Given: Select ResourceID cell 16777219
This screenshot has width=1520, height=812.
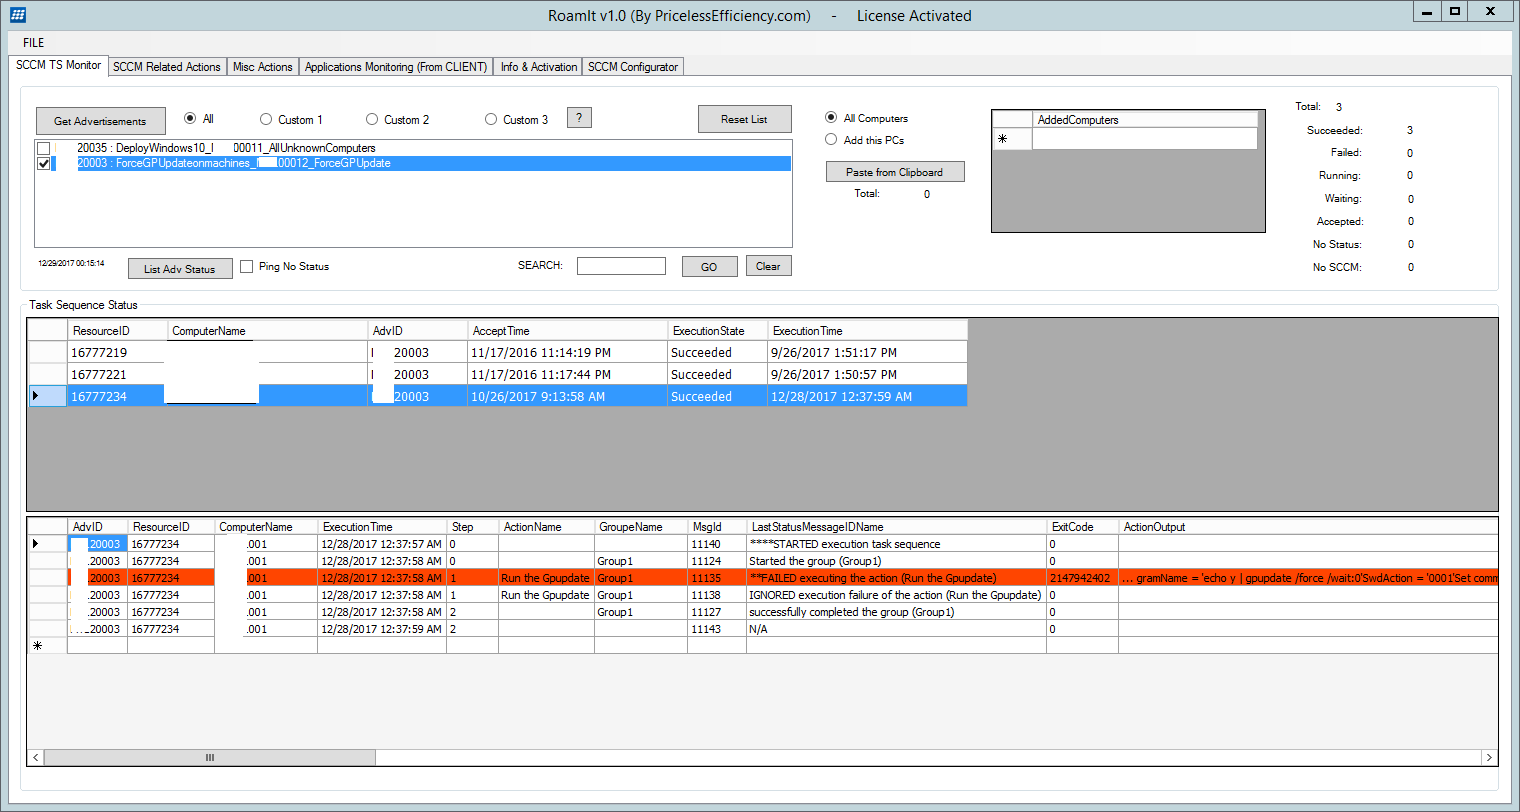Looking at the screenshot, I should tap(118, 353).
